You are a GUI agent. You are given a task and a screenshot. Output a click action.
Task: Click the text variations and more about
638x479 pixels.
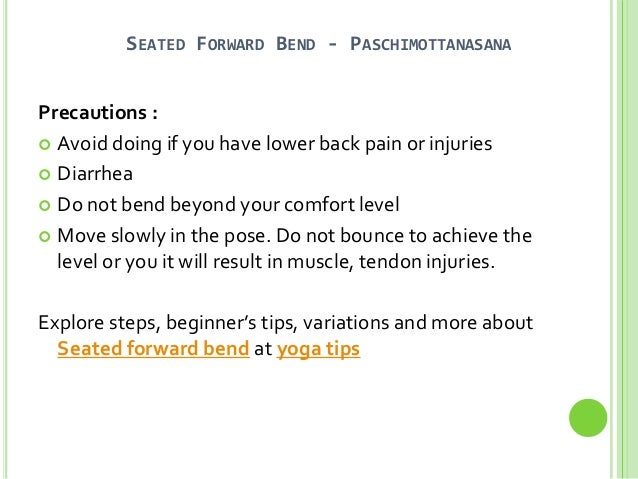[418, 323]
